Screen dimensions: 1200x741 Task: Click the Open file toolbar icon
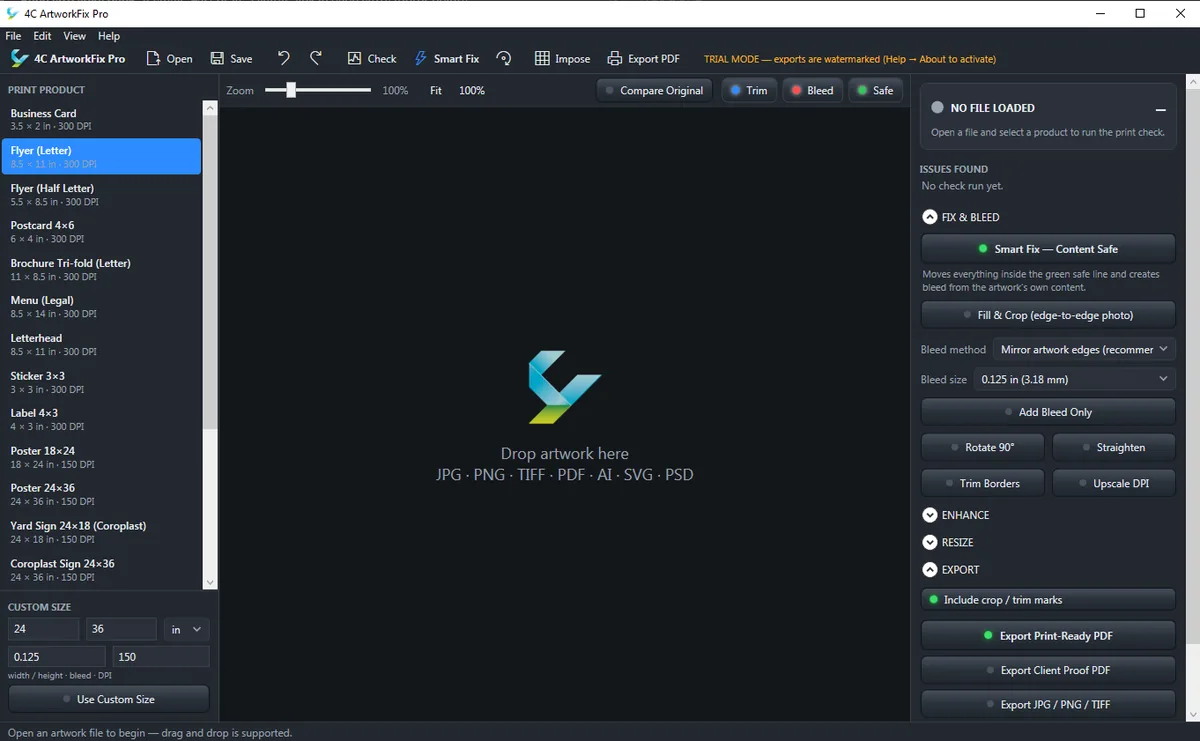pos(153,59)
